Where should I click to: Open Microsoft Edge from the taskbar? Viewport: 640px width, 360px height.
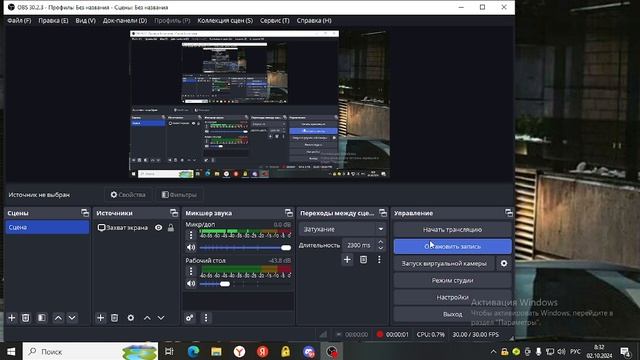(193, 351)
